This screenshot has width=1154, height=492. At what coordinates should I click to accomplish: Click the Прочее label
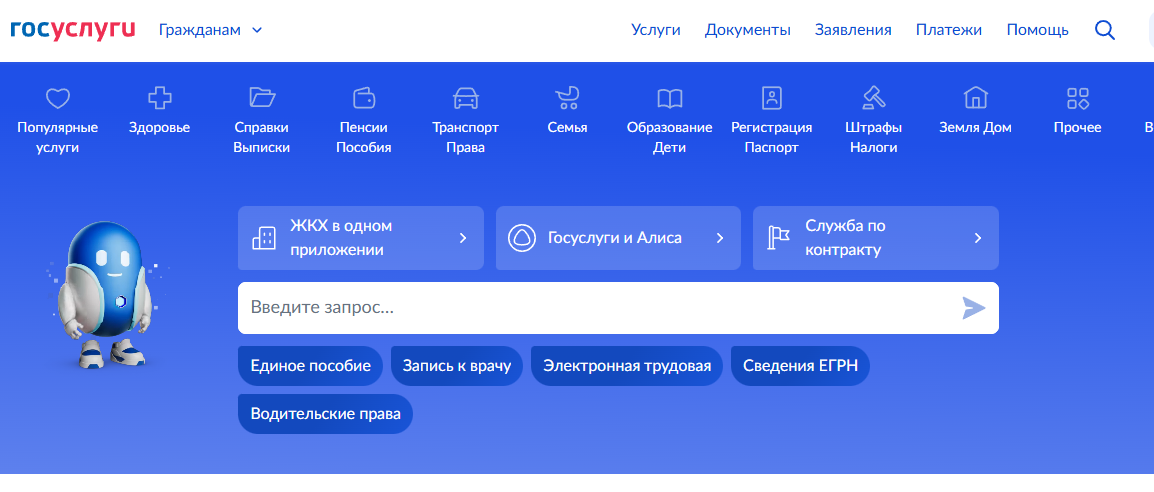[x=1077, y=128]
